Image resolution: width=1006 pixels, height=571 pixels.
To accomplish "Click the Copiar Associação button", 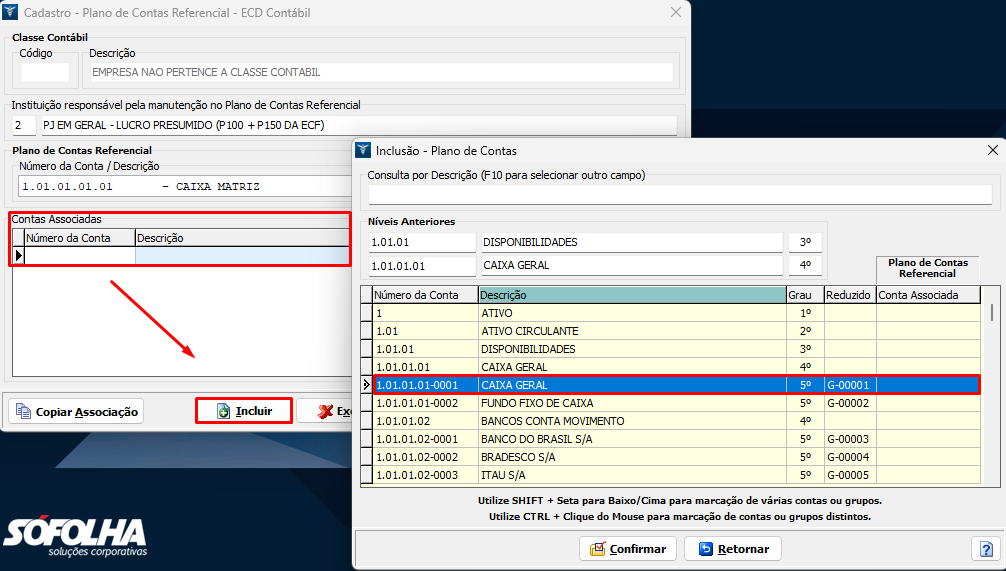I will tap(77, 411).
